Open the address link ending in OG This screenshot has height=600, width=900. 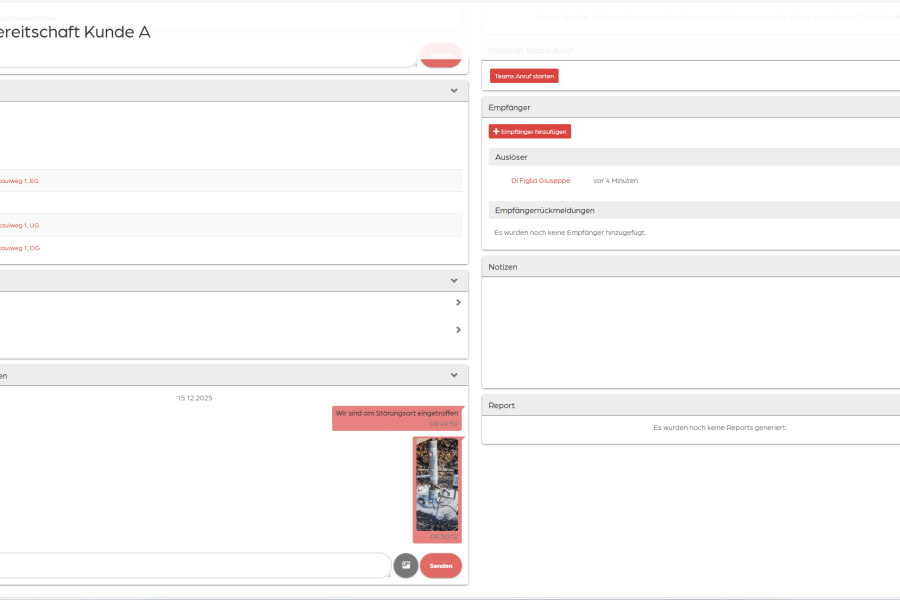pos(20,248)
